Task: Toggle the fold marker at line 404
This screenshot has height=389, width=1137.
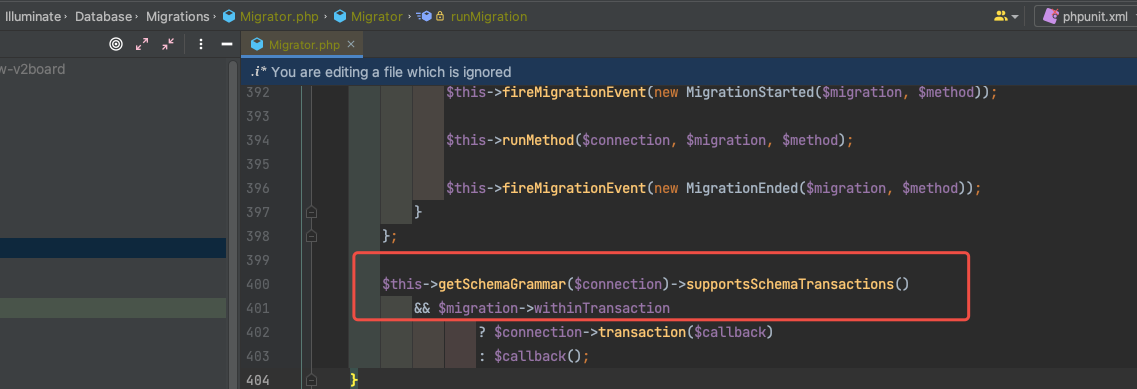Action: (311, 380)
